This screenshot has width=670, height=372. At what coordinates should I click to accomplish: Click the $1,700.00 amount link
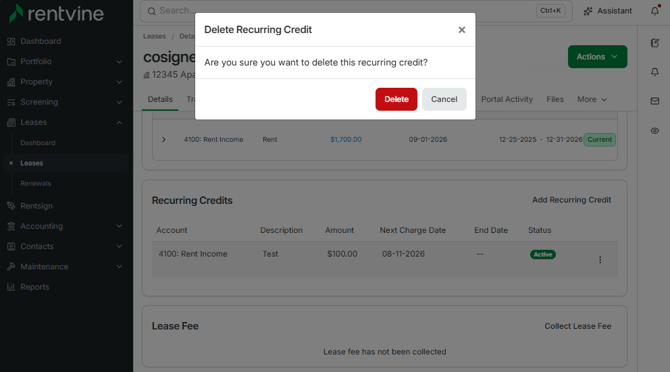[346, 140]
